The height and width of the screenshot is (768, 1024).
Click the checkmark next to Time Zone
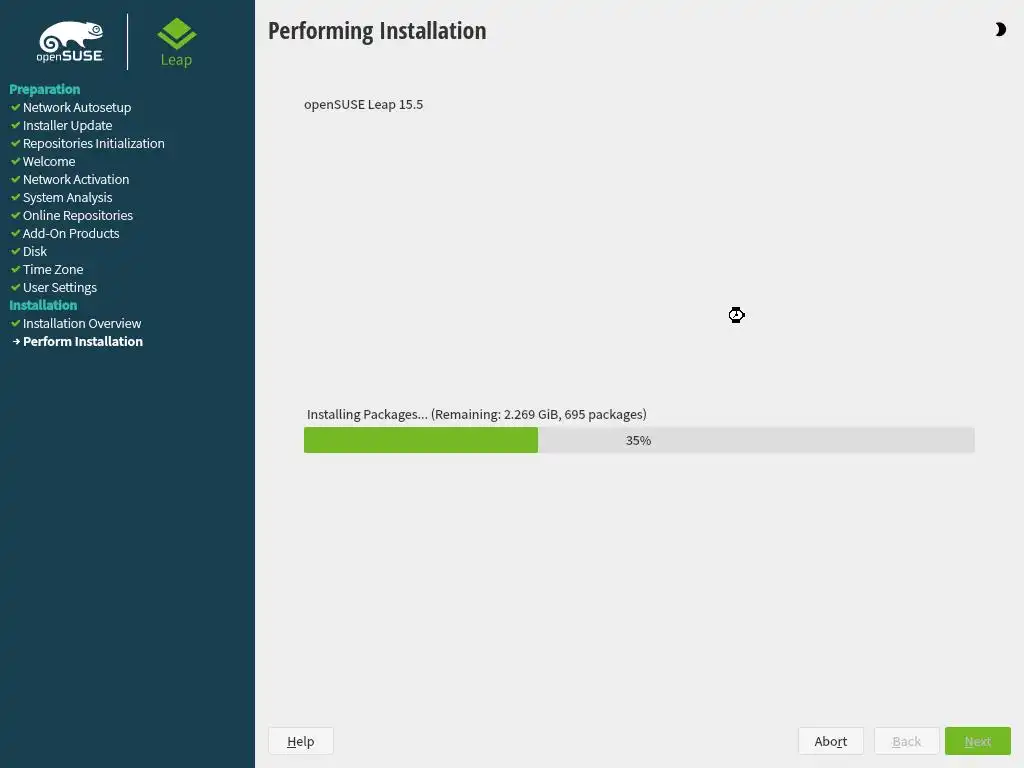(x=15, y=269)
